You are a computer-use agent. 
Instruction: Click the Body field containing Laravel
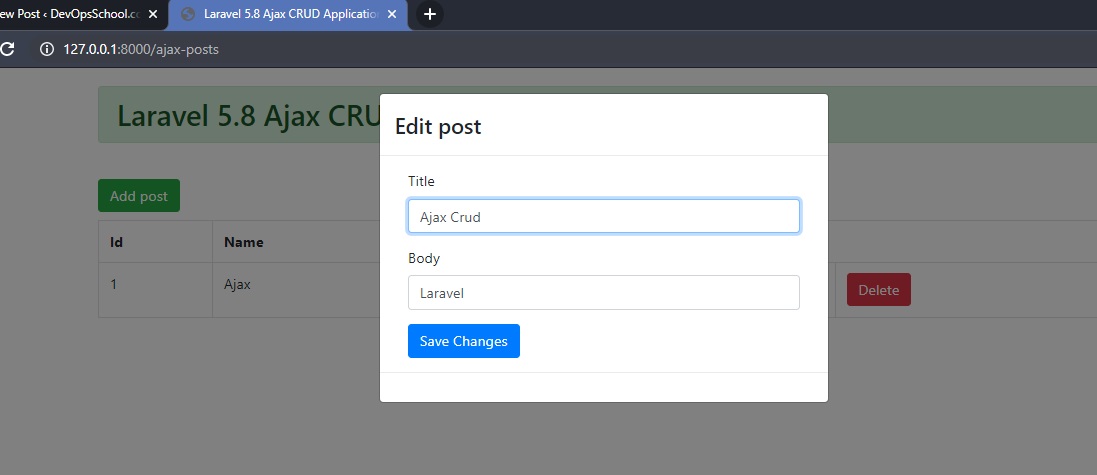point(603,293)
